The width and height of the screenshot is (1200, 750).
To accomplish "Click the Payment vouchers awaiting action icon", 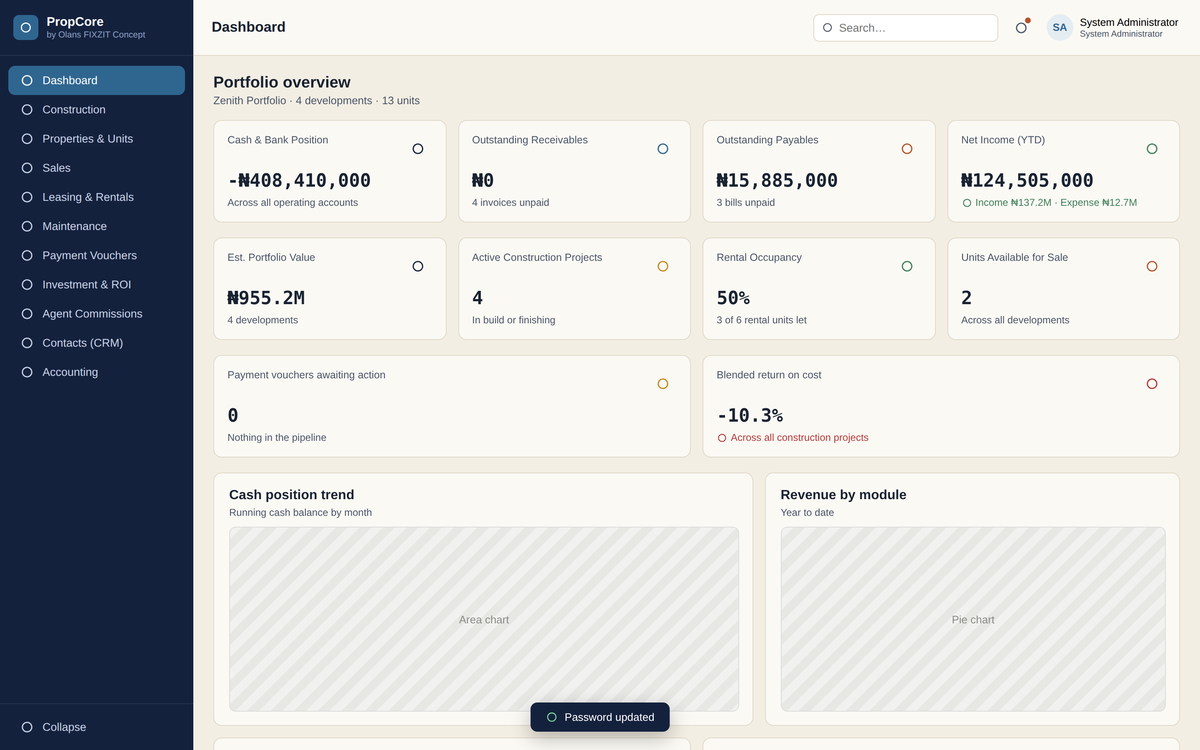I will [663, 384].
